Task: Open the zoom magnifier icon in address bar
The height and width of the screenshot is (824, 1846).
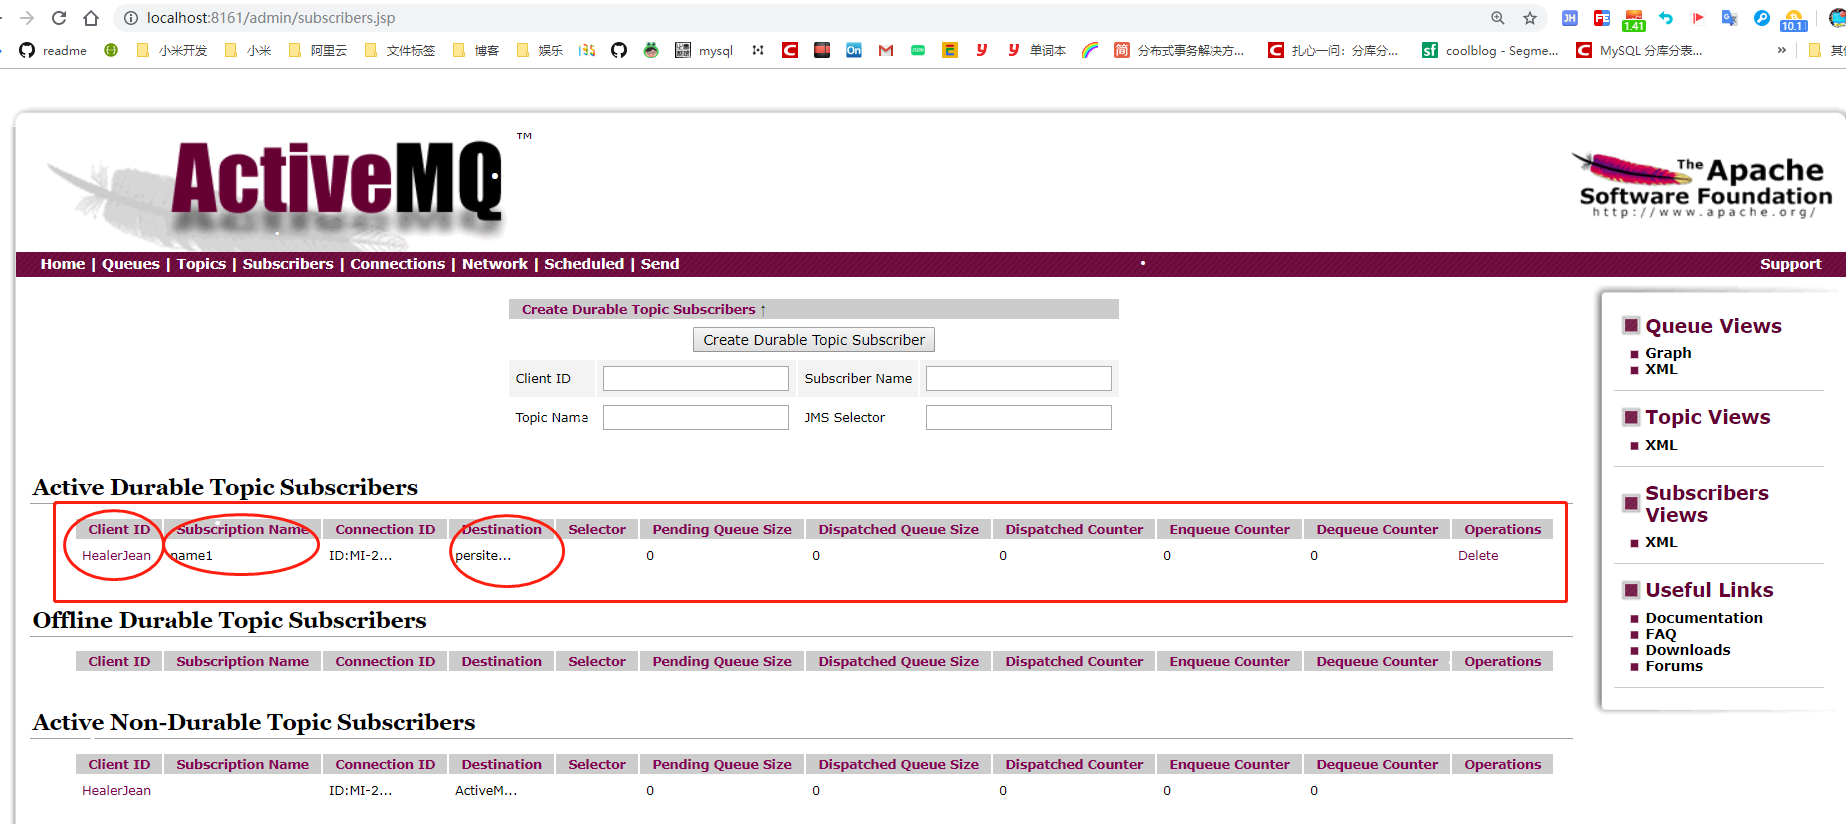Action: click(1498, 18)
